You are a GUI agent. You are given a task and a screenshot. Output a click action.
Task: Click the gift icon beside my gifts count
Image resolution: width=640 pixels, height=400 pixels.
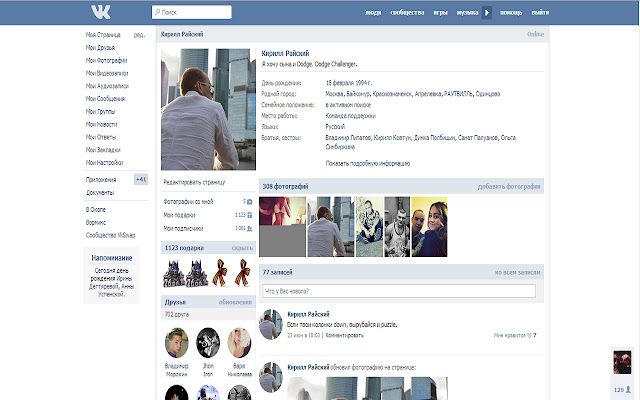[249, 215]
